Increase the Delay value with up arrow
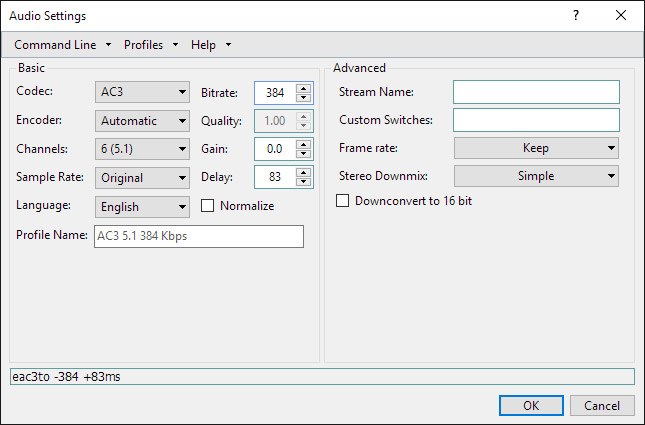This screenshot has width=645, height=425. pos(304,172)
